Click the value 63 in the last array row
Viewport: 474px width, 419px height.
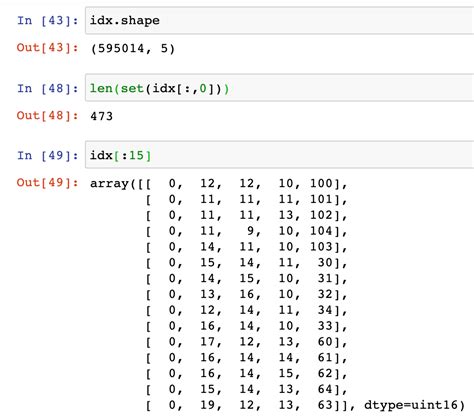pos(325,405)
